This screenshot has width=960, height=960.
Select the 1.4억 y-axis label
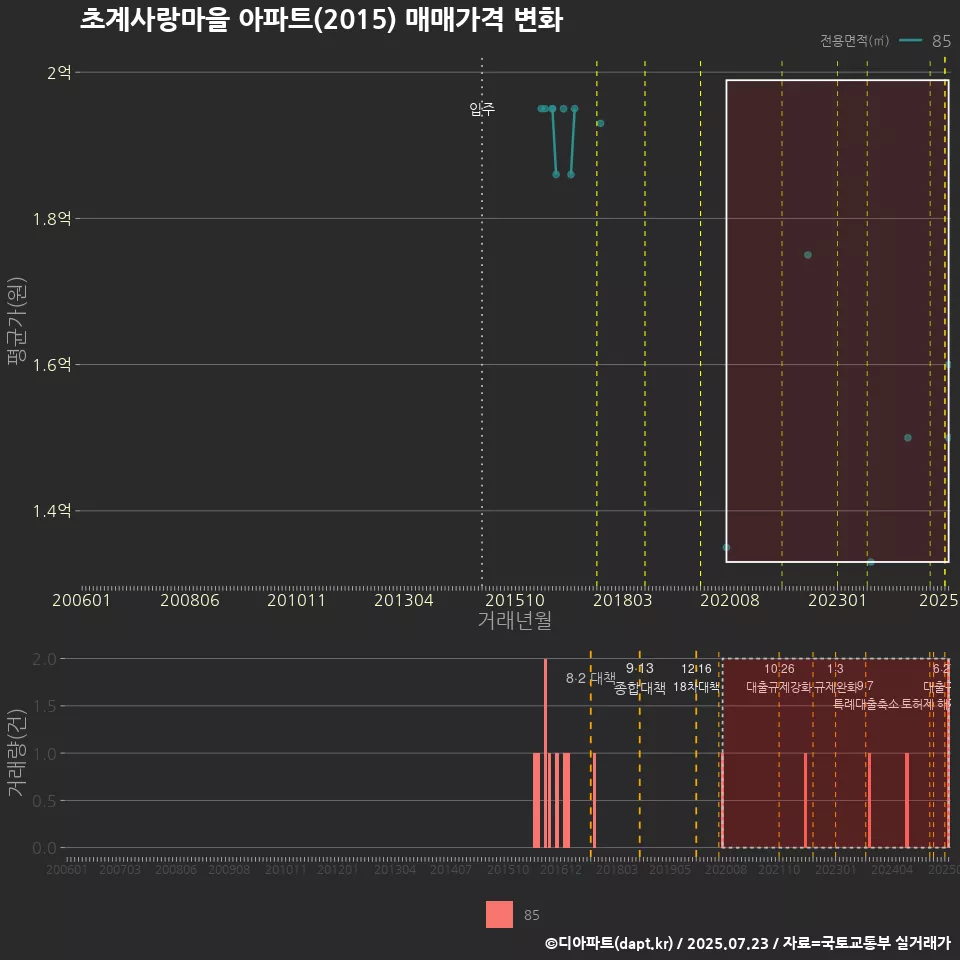coord(52,511)
